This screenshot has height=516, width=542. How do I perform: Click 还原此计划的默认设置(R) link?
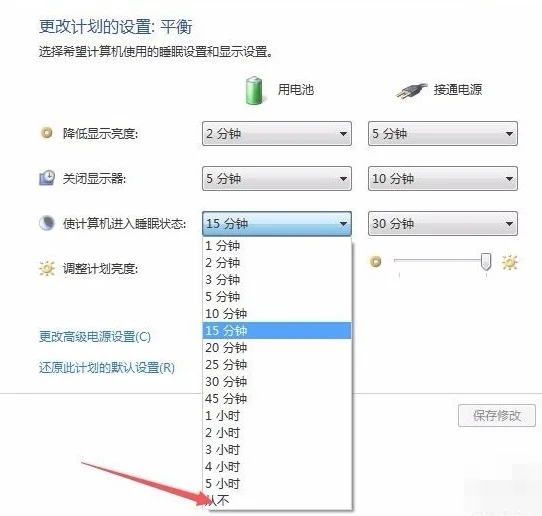(107, 367)
